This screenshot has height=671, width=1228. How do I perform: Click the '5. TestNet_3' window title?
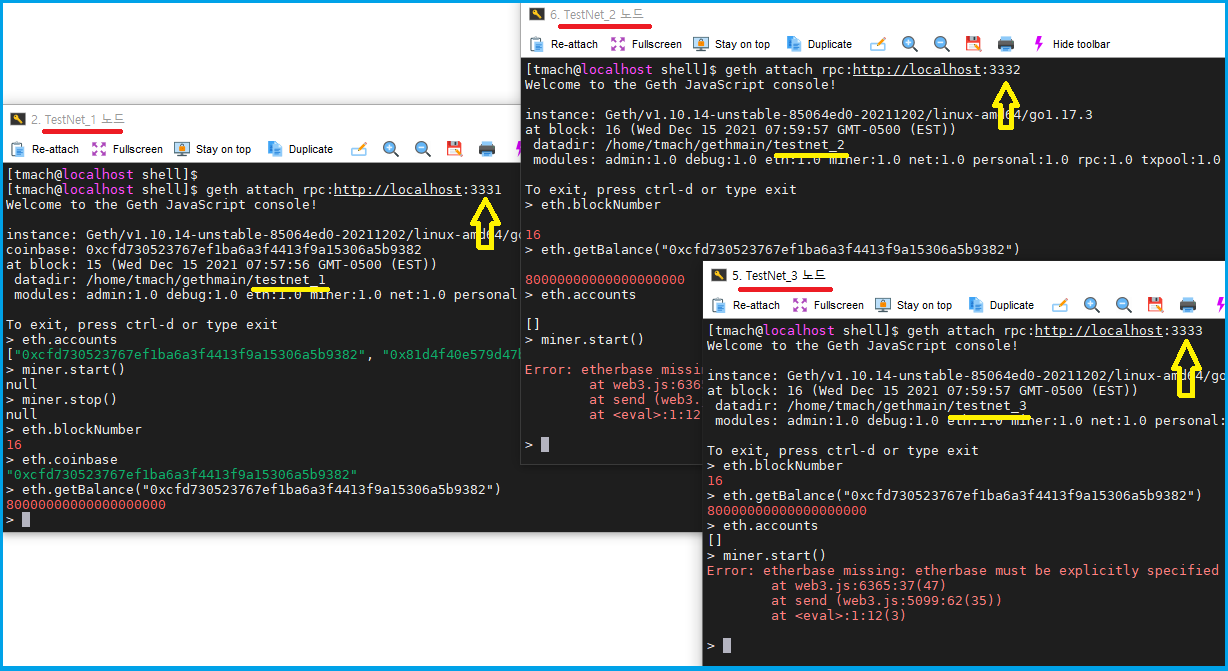tap(779, 275)
